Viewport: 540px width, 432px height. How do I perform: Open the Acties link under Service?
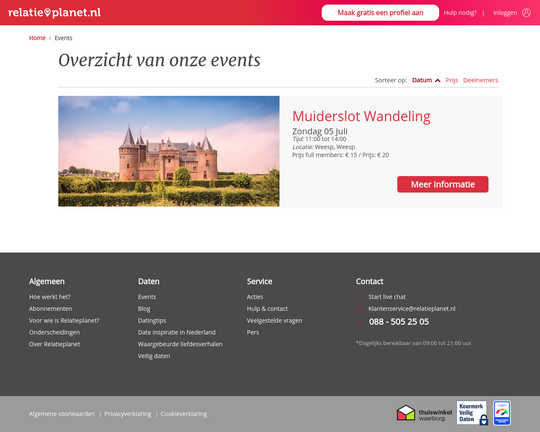[255, 297]
